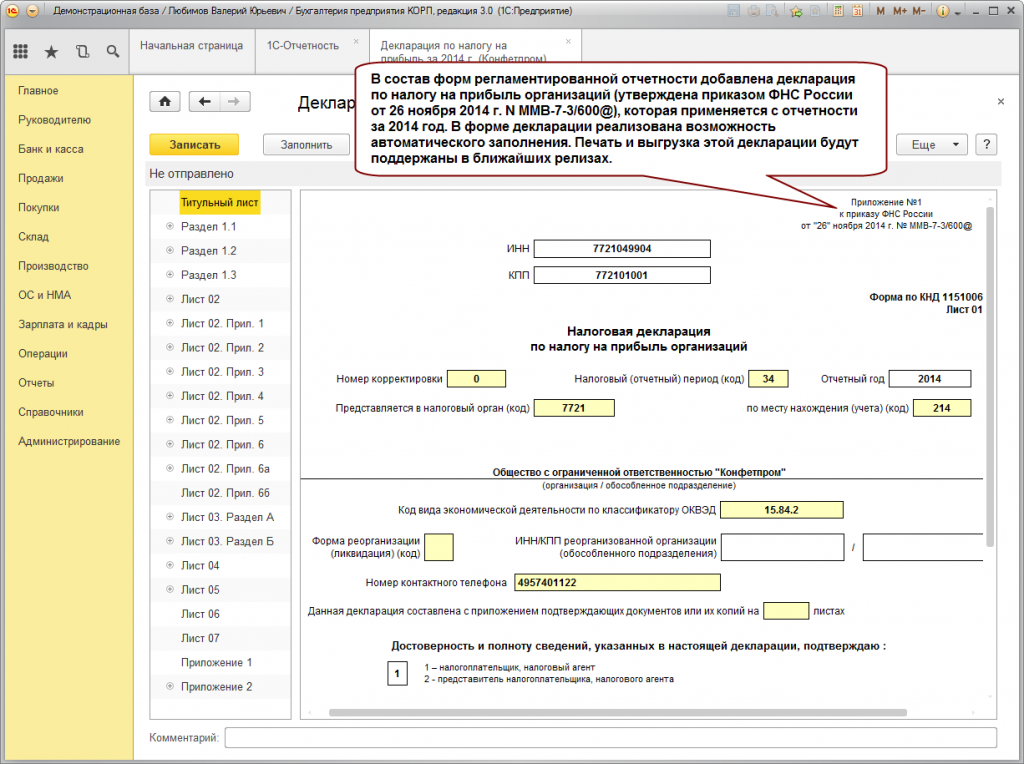The width and height of the screenshot is (1024, 764).
Task: Open the sections grid menu icon
Action: 20,51
